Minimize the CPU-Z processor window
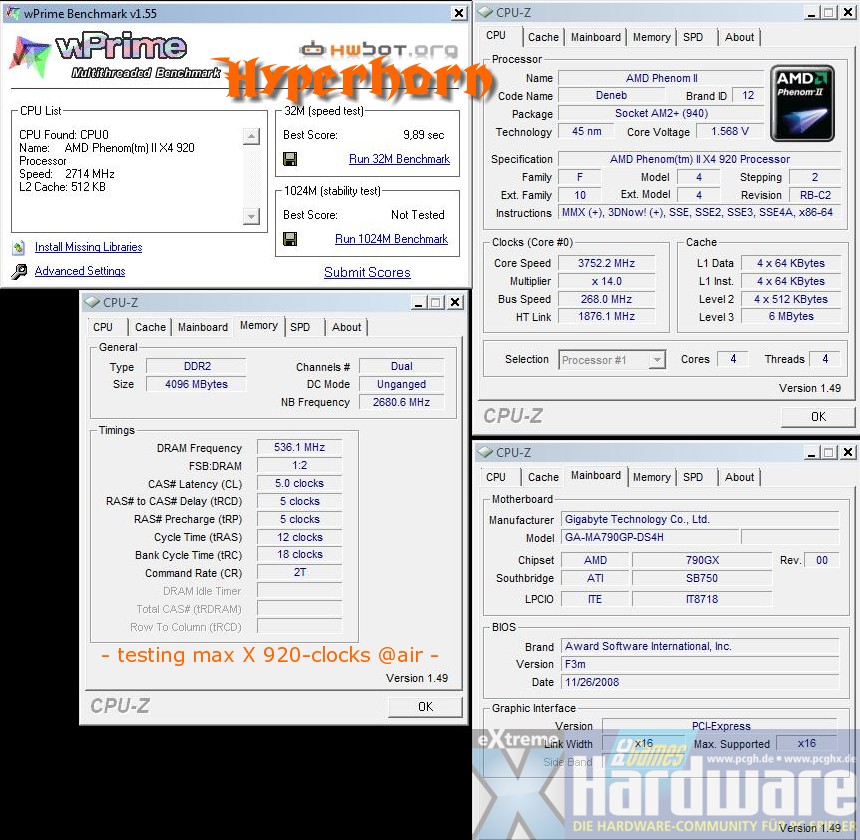 [812, 13]
